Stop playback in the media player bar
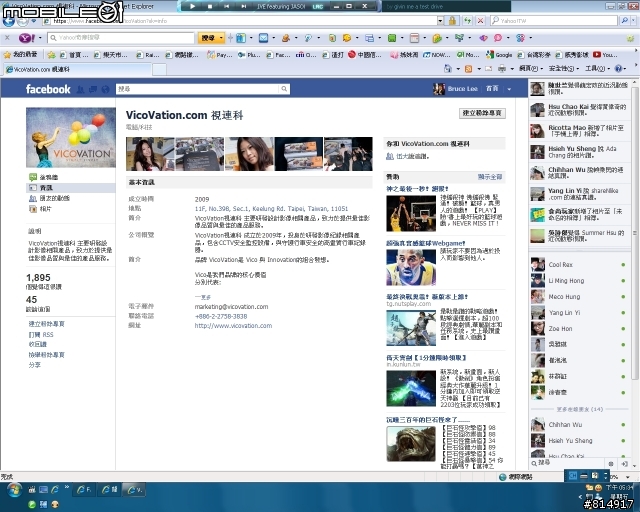Image resolution: width=640 pixels, height=512 pixels. point(210,6)
